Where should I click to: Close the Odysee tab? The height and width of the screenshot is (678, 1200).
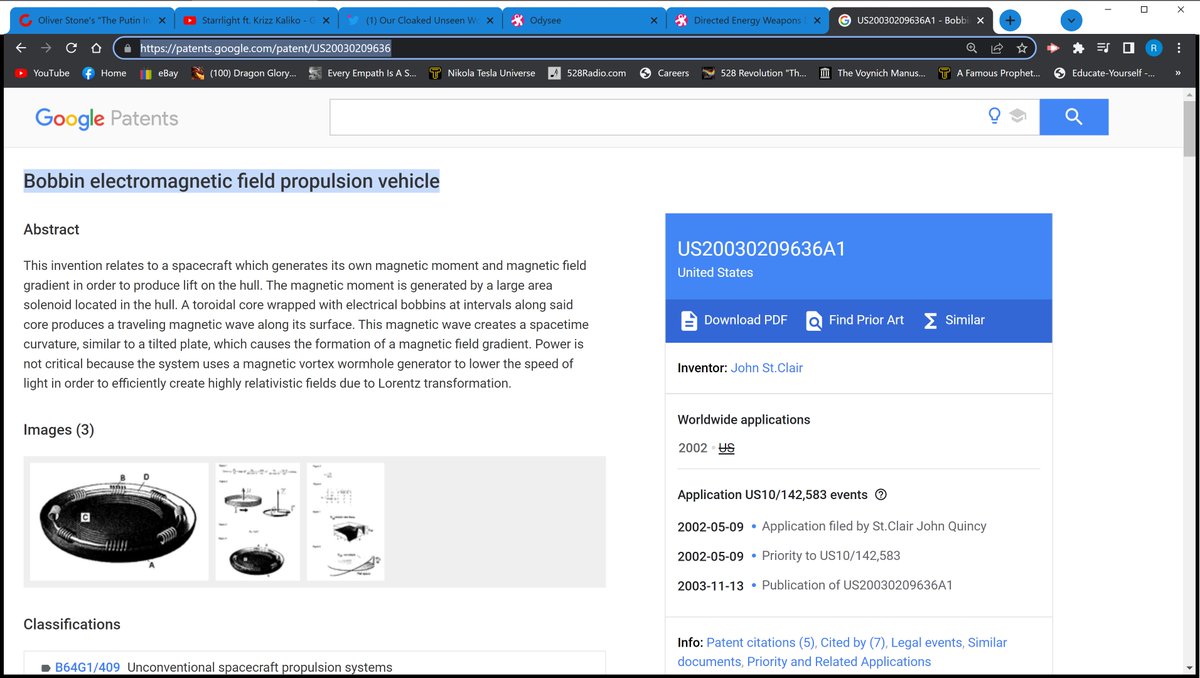point(654,20)
